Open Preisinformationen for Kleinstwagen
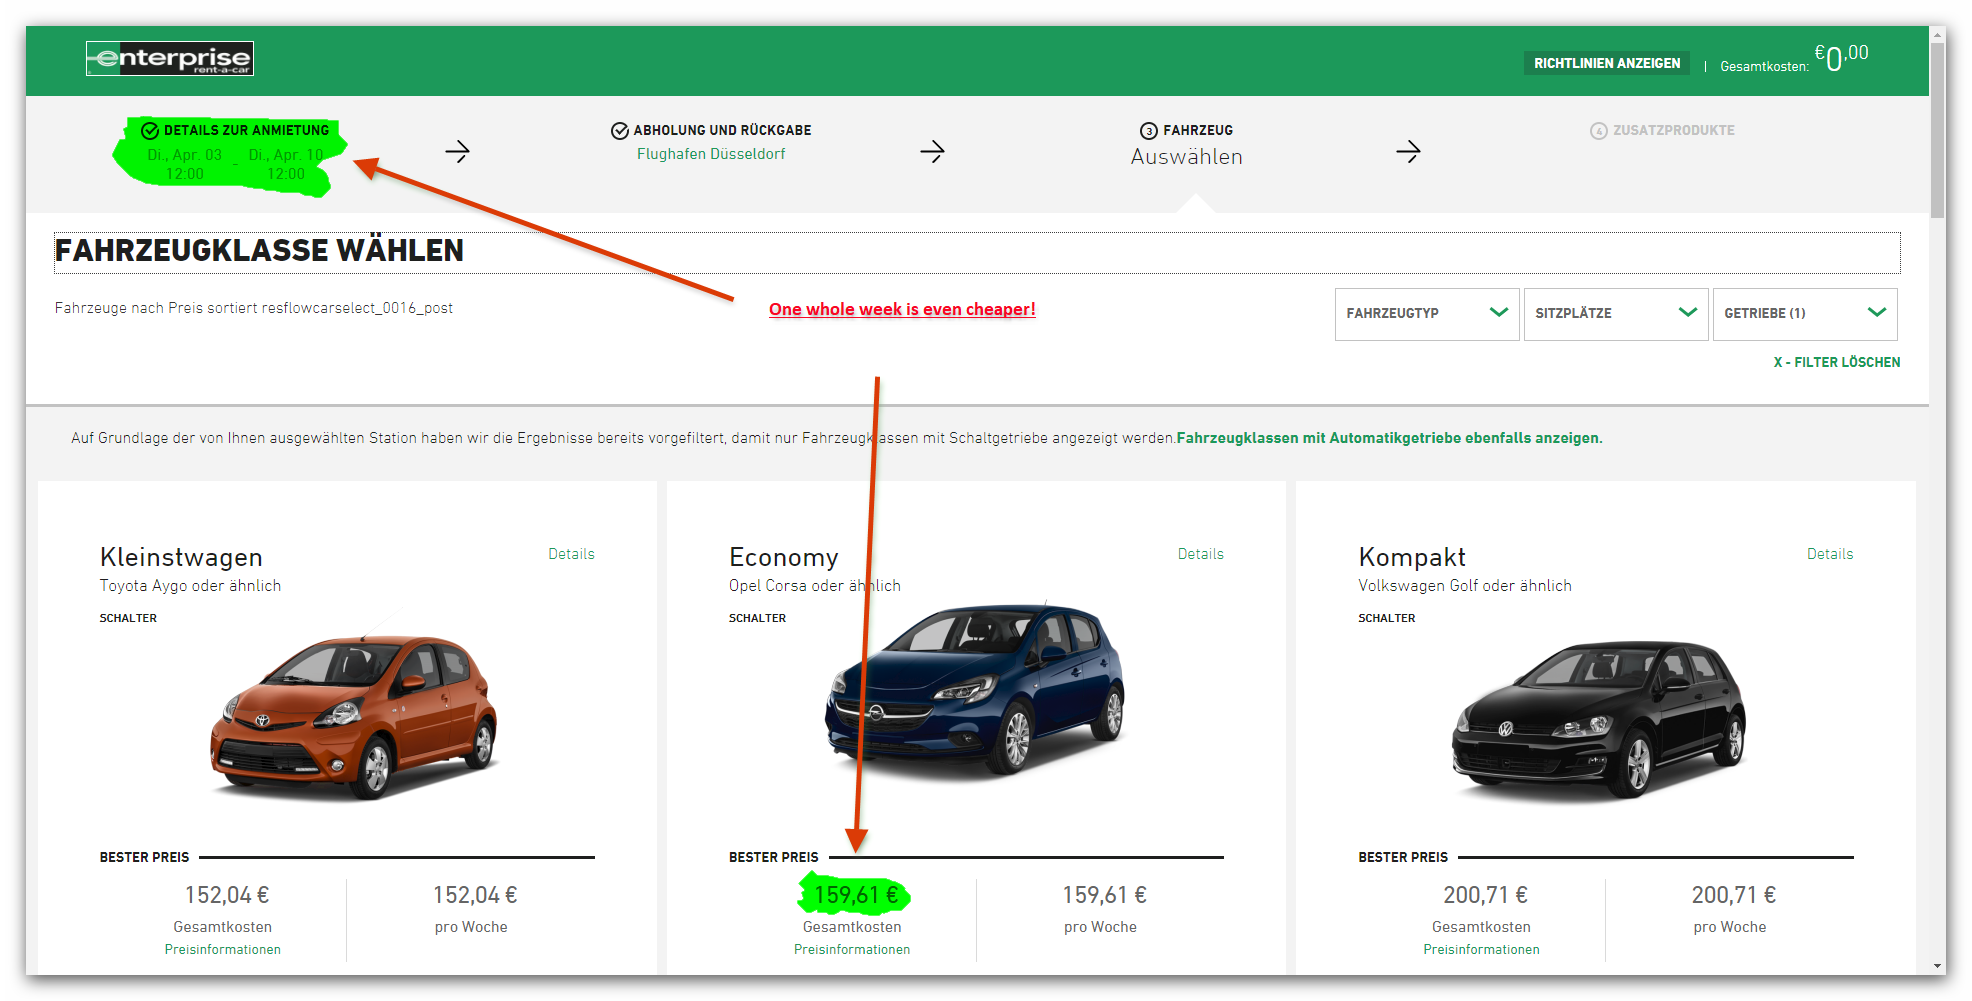The height and width of the screenshot is (1001, 1972). 222,950
